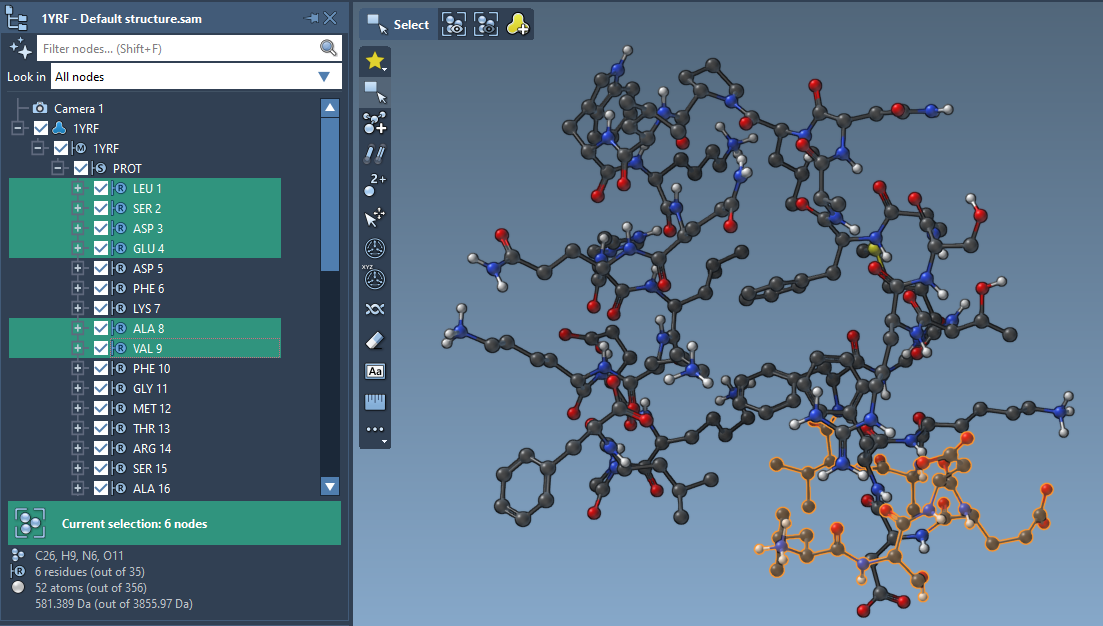Uncheck the PROT node checkbox
Viewport: 1103px width, 626px height.
80,168
